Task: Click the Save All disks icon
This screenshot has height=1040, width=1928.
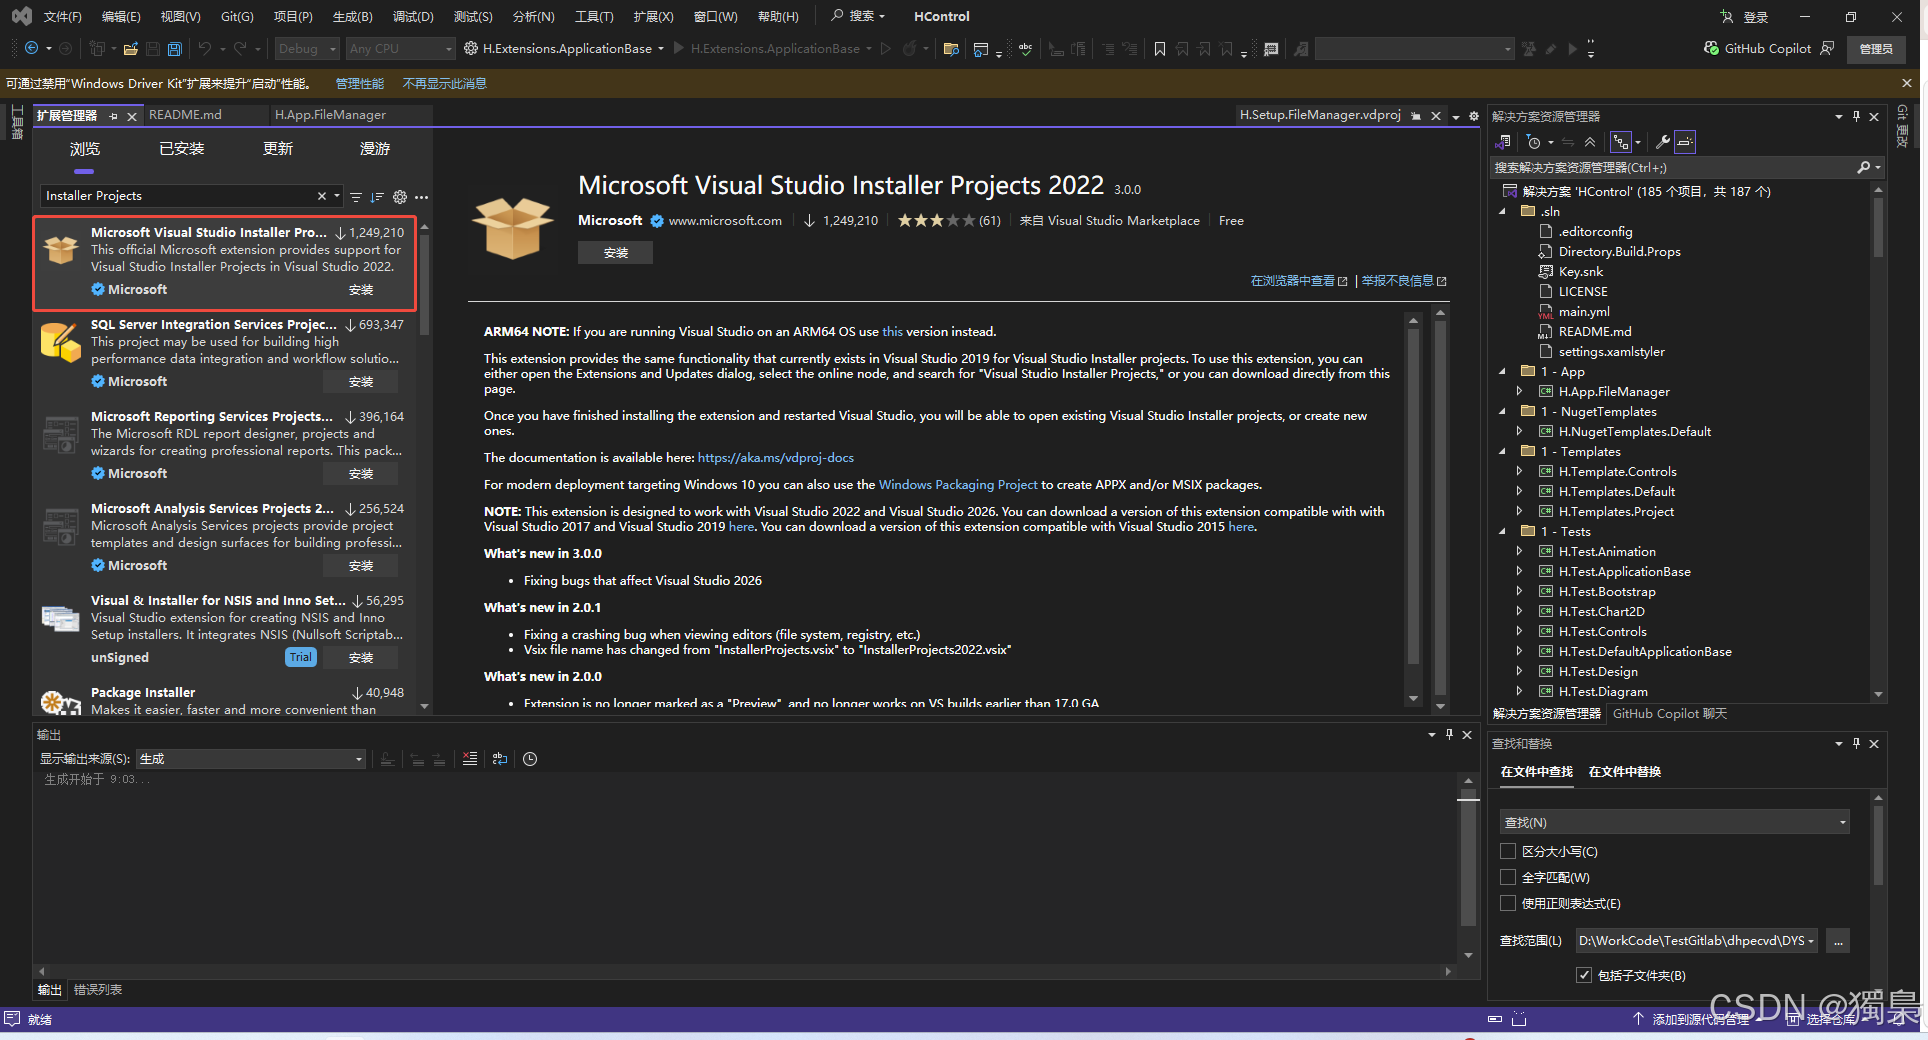Action: [x=175, y=48]
